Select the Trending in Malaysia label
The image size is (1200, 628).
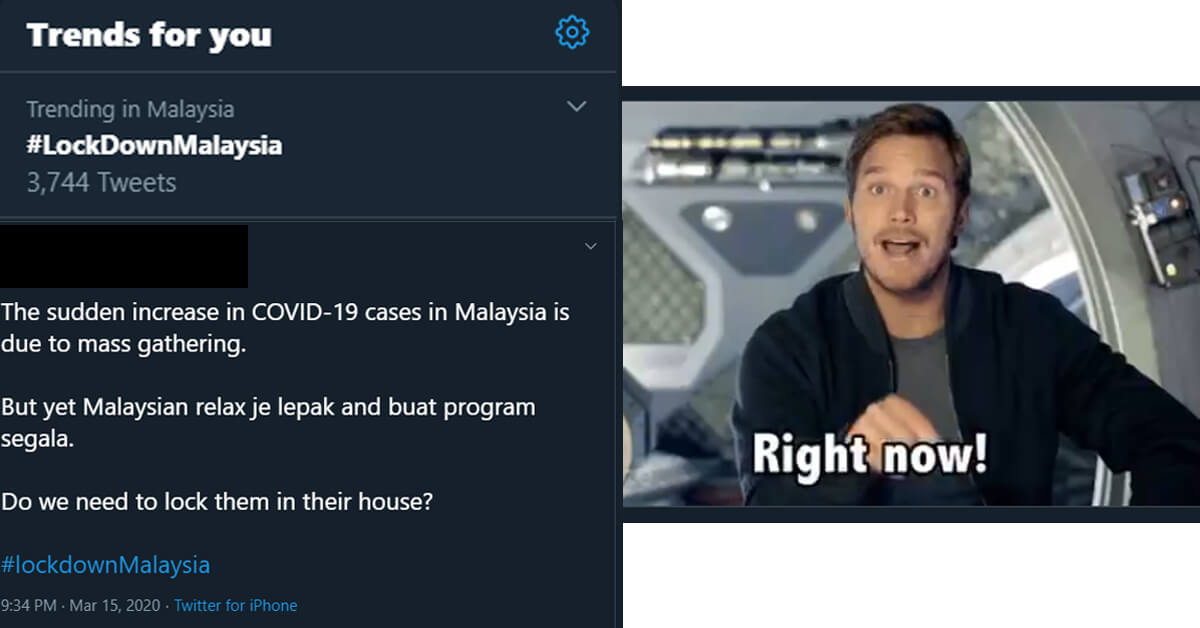tap(130, 109)
